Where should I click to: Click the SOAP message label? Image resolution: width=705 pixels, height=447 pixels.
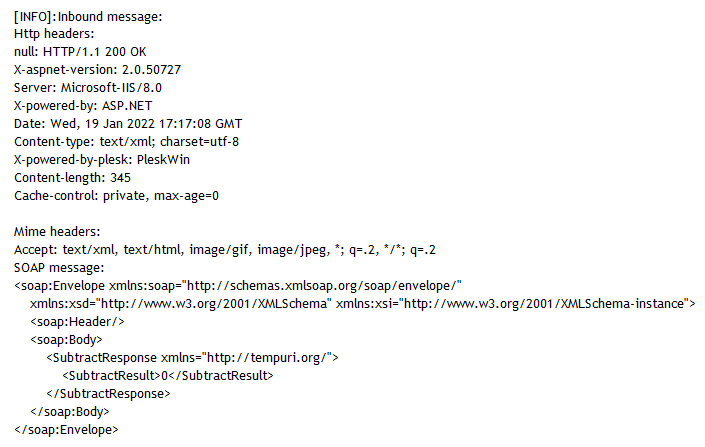tap(59, 268)
